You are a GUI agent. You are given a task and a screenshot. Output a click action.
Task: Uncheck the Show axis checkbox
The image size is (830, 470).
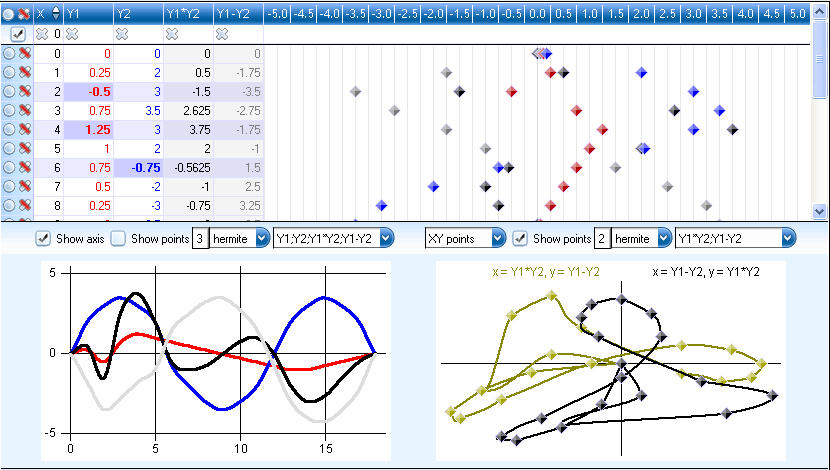tap(43, 239)
